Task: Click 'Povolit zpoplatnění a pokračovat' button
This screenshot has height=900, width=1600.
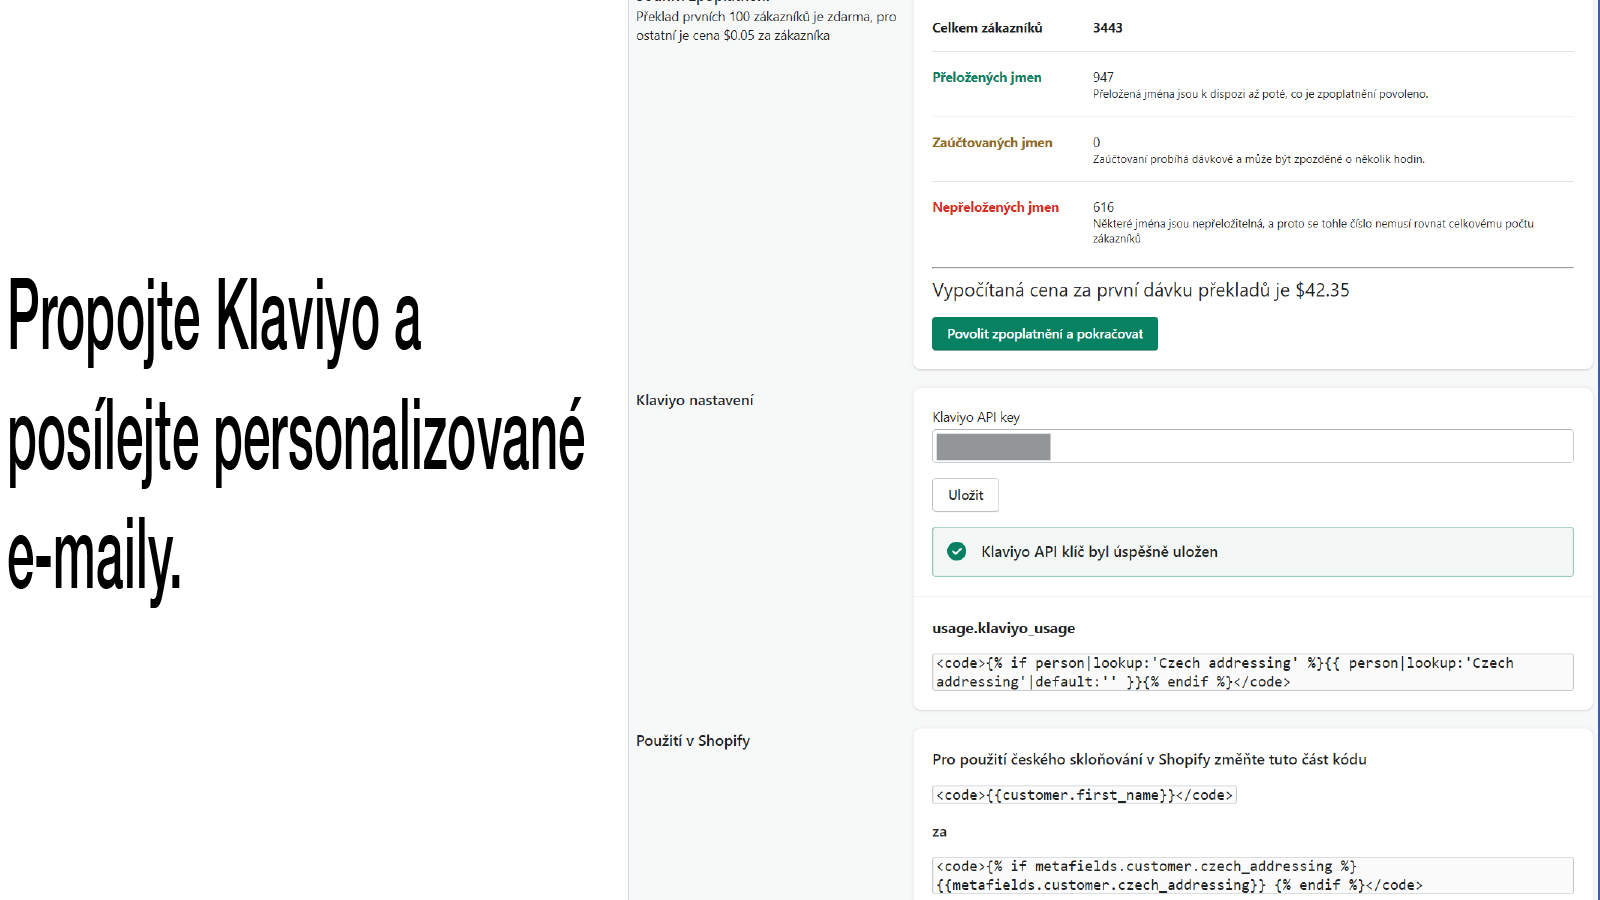Action: click(1044, 334)
